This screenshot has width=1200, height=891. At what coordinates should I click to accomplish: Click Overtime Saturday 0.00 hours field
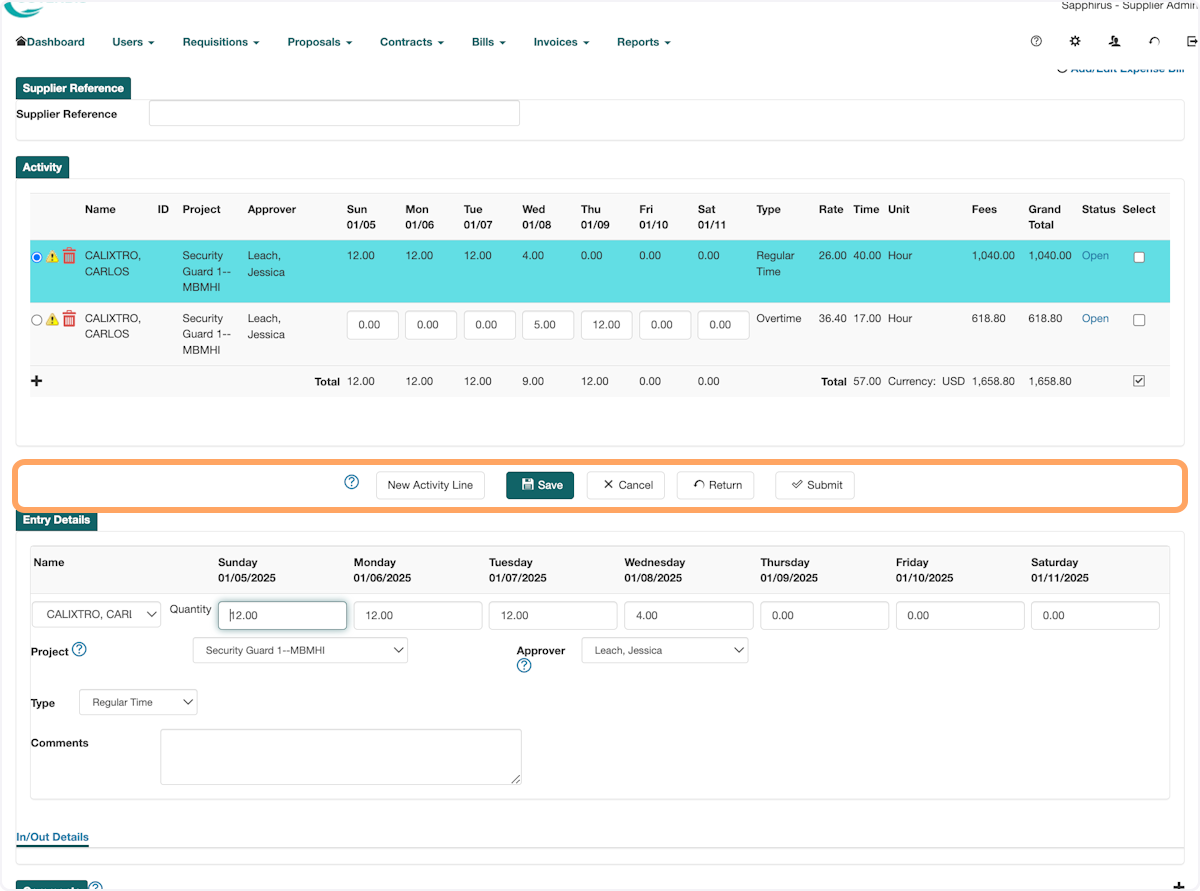click(x=723, y=325)
